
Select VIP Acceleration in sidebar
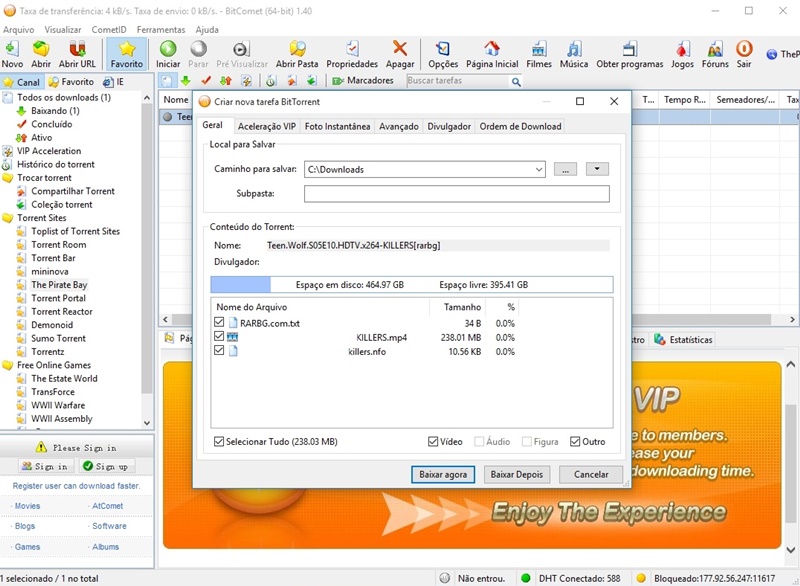[x=49, y=151]
